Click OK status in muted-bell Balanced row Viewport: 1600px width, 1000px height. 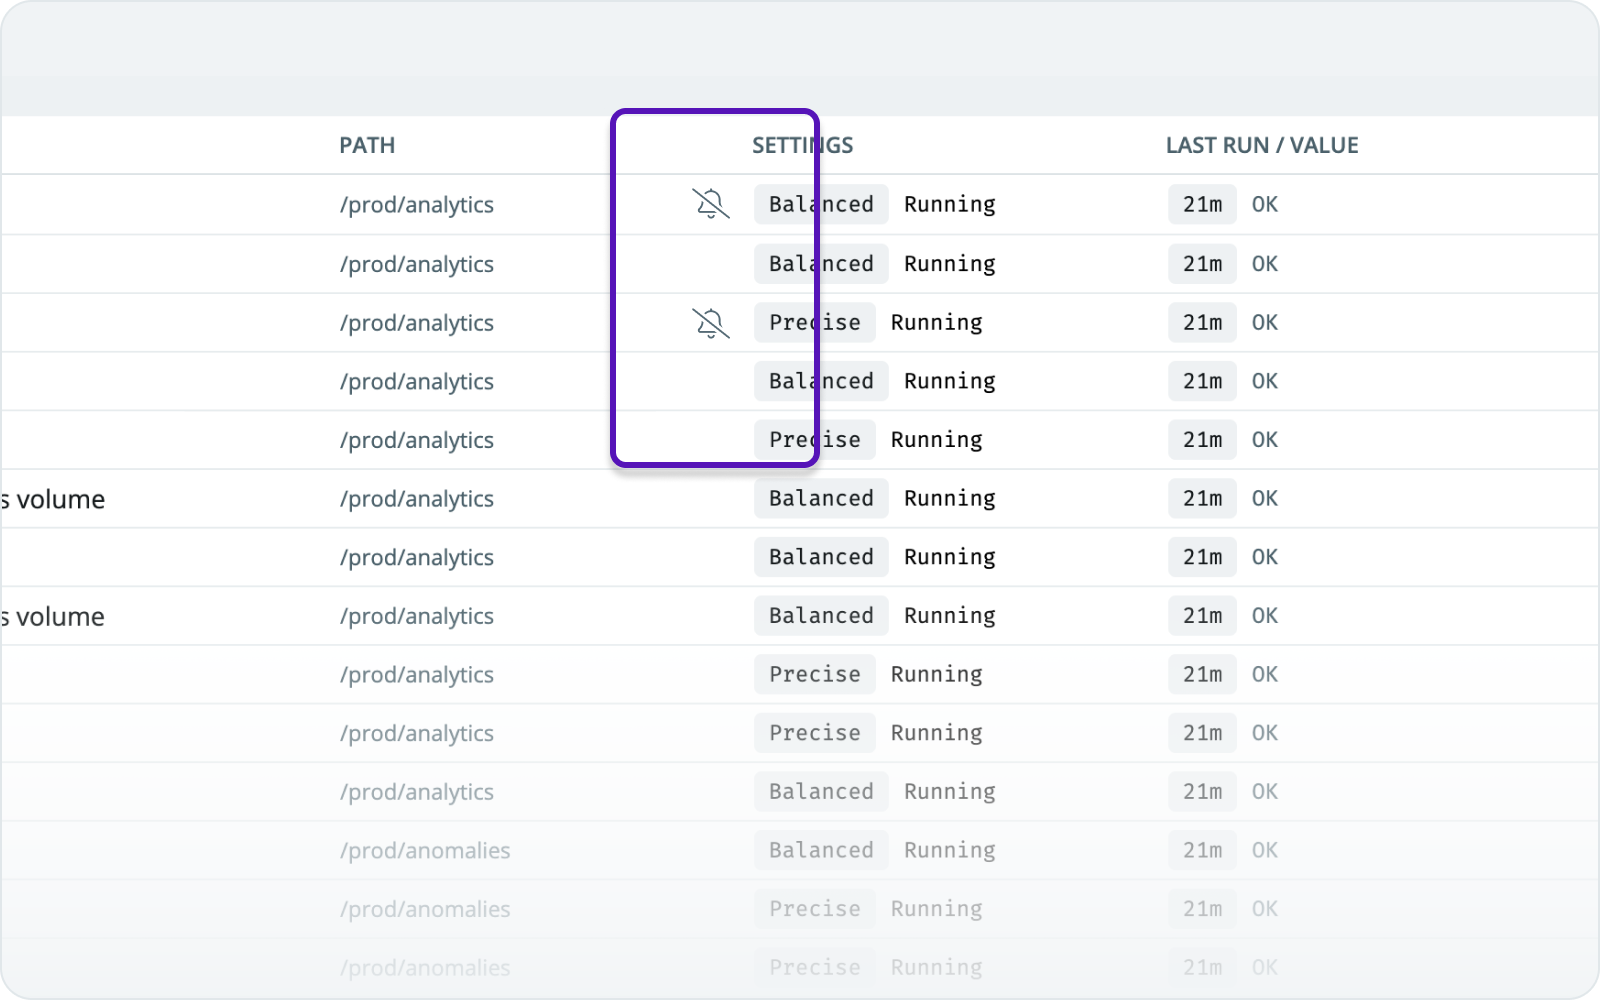[x=1265, y=204]
